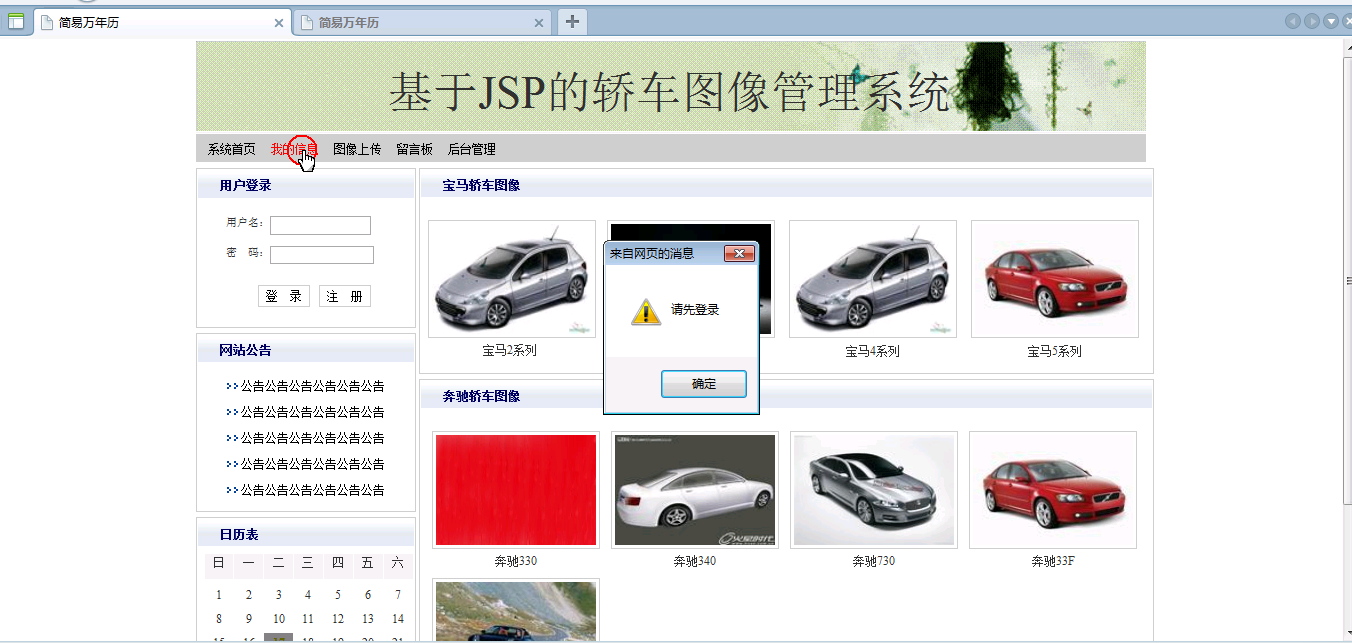Screen dimensions: 1352x643
Task: Click the 基于JSP的轿车图像管理系统 banner title
Action: (x=669, y=92)
